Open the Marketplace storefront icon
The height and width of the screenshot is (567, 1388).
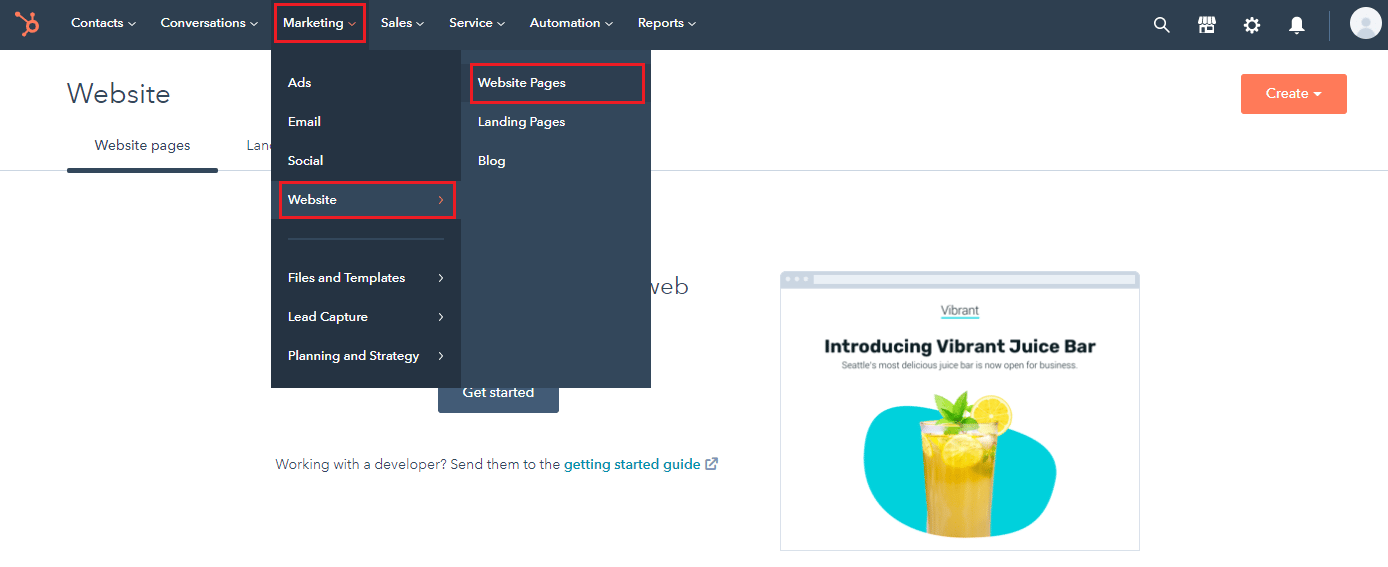click(x=1207, y=24)
